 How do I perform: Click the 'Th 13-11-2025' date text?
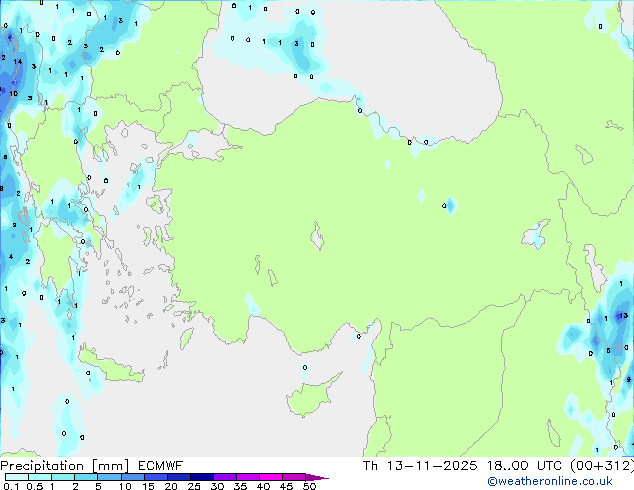pos(420,466)
